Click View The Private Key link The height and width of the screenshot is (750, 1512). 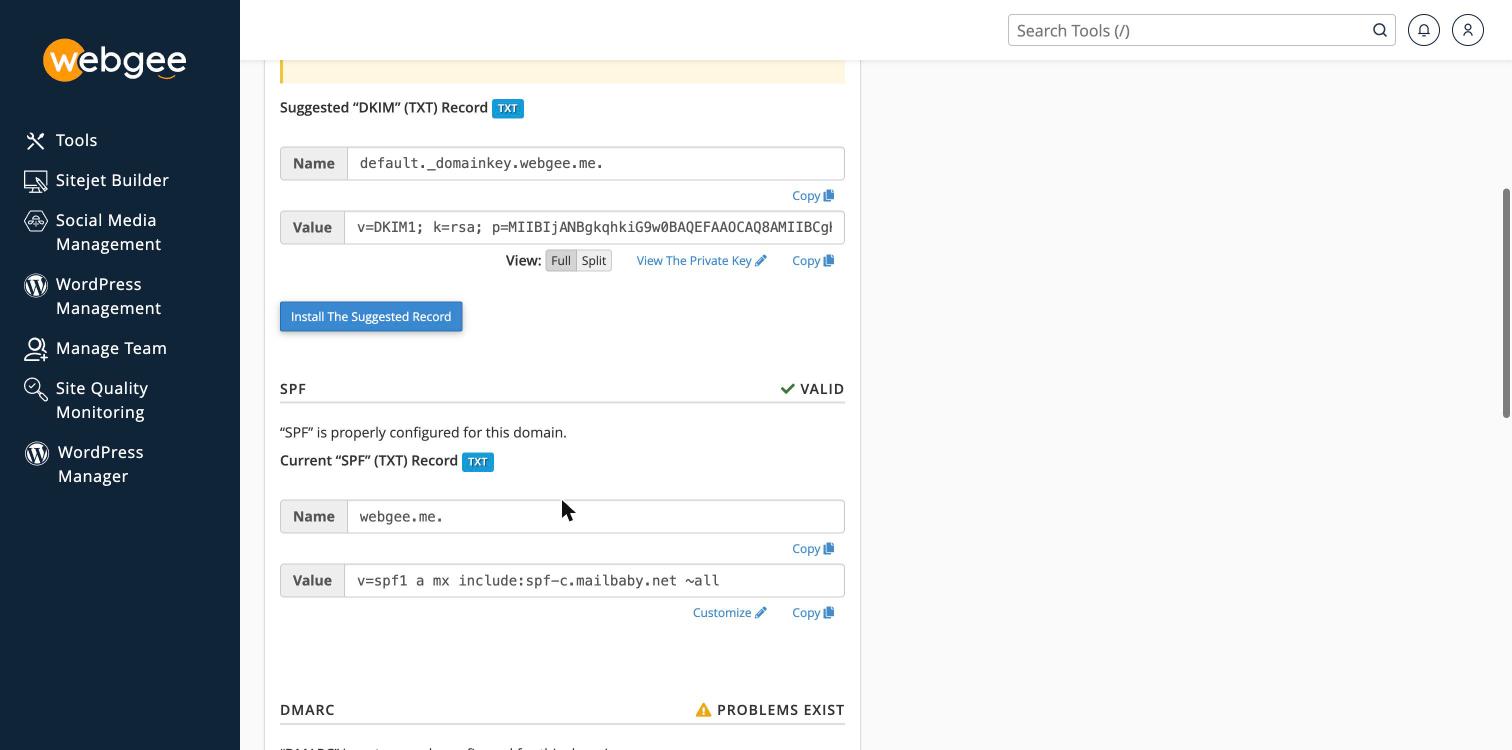point(701,260)
